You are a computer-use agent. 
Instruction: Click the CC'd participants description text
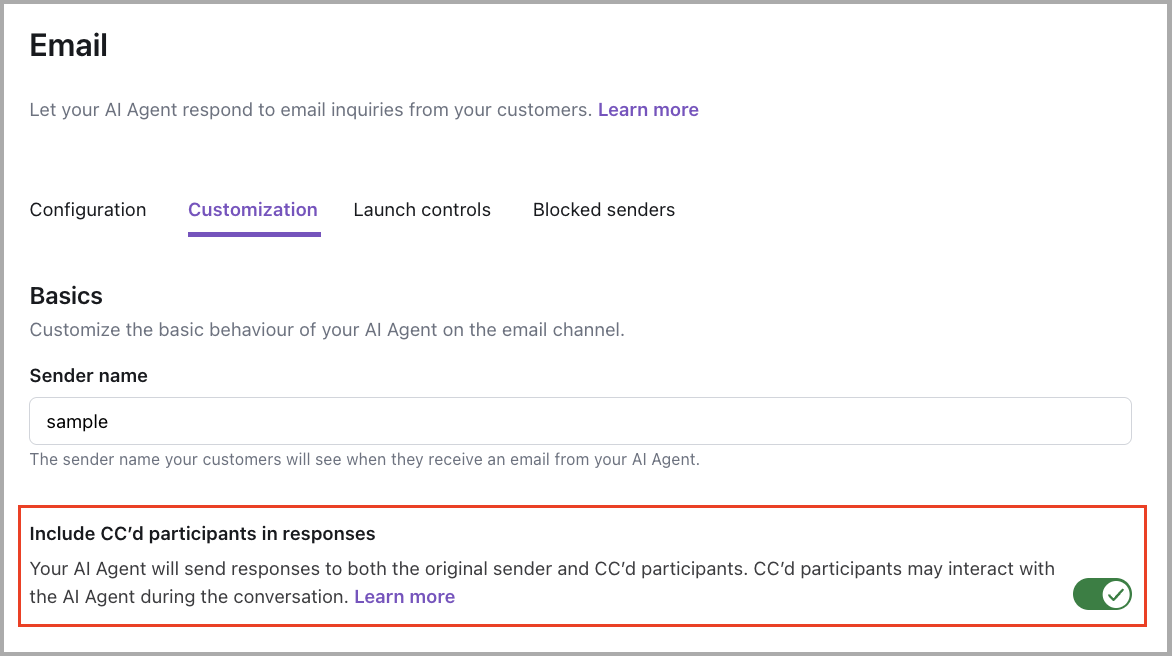pos(542,568)
